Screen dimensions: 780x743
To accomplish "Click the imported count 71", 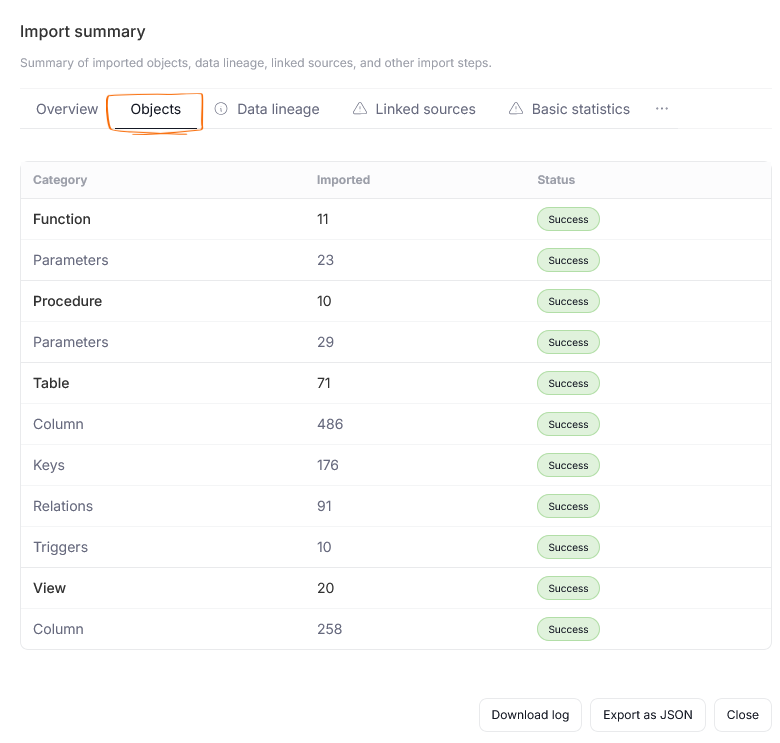I will (x=324, y=383).
